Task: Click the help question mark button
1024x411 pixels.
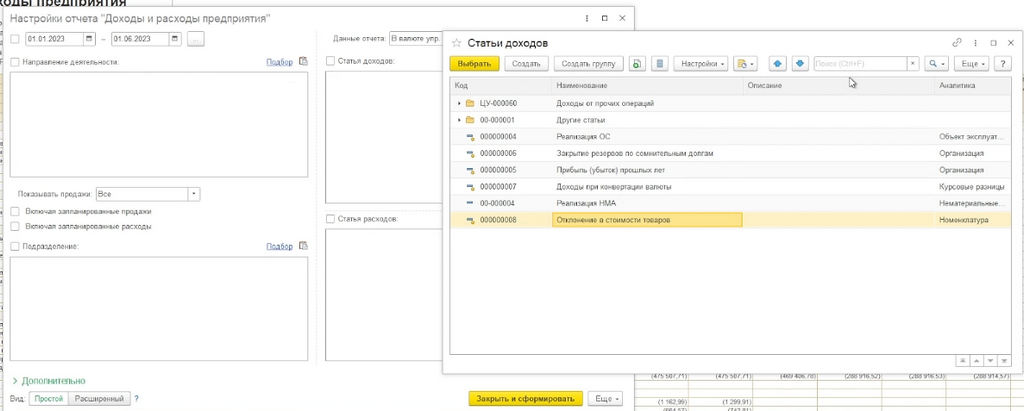Action: coord(1002,63)
